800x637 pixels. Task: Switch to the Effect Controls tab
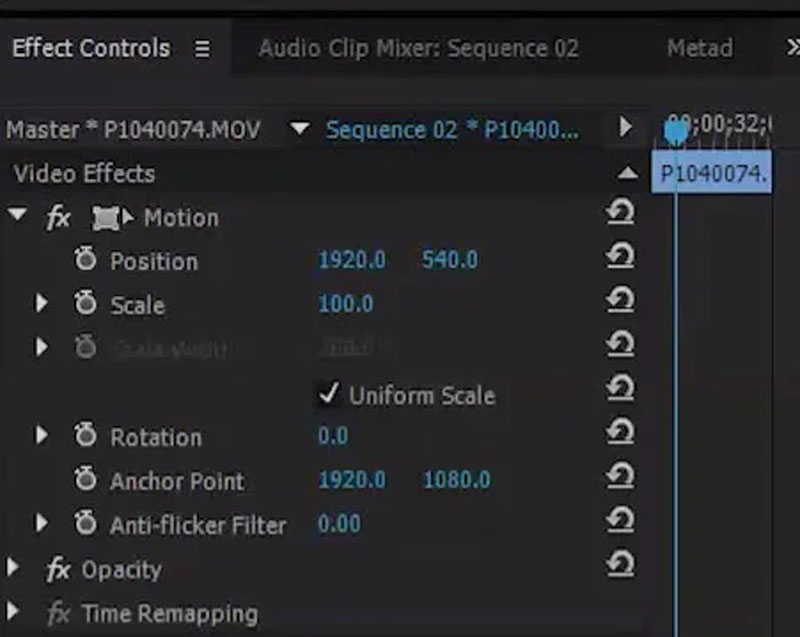[x=91, y=48]
